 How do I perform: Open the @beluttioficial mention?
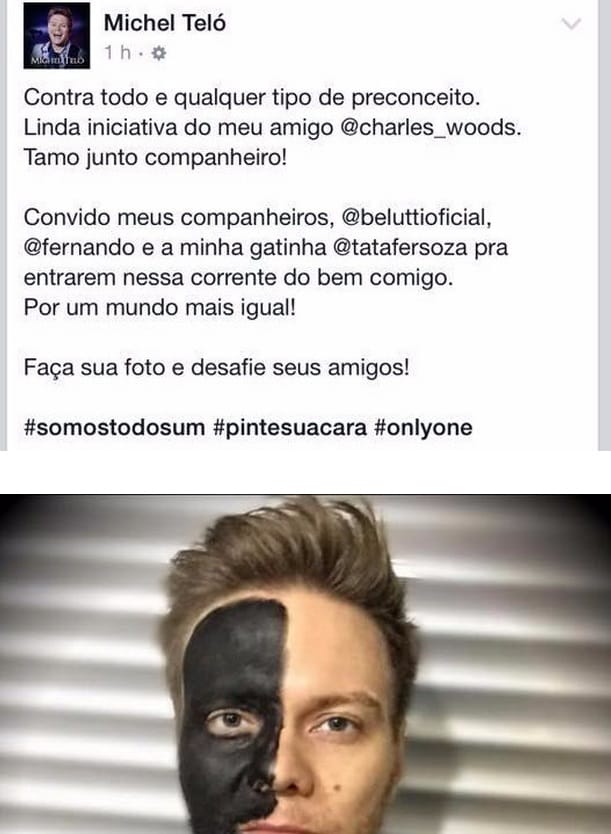415,218
